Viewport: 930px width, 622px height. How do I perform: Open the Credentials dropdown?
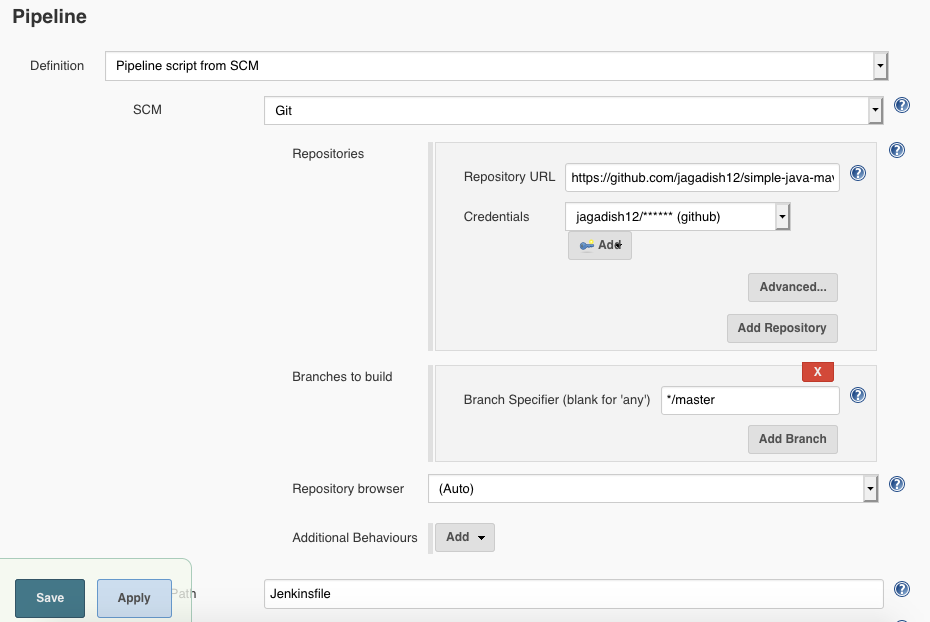pyautogui.click(x=677, y=216)
